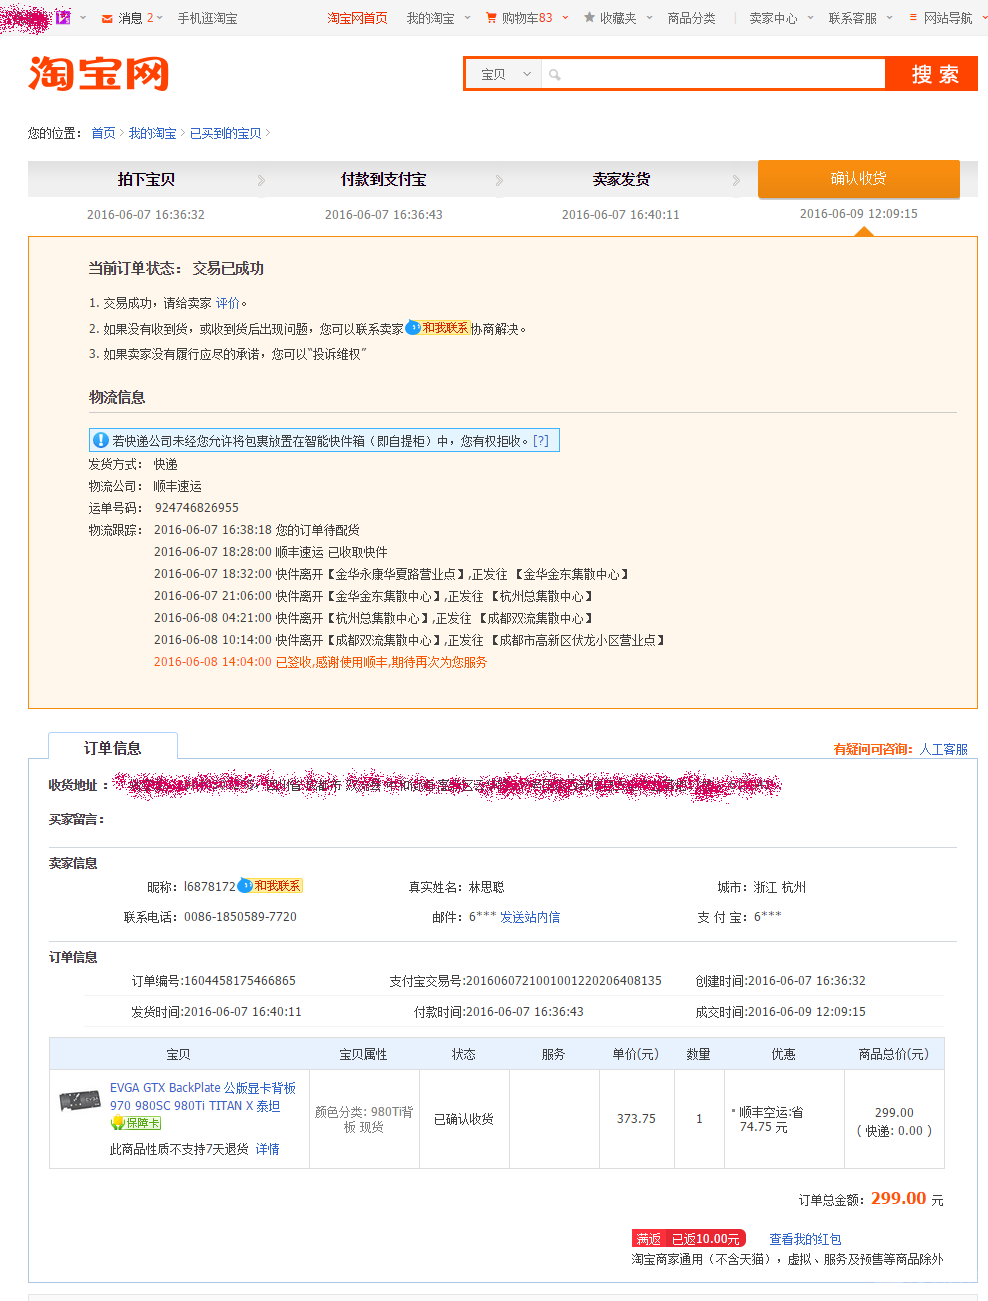Select the 拍下宝贝 progress step
This screenshot has height=1301, width=988.
click(x=146, y=179)
